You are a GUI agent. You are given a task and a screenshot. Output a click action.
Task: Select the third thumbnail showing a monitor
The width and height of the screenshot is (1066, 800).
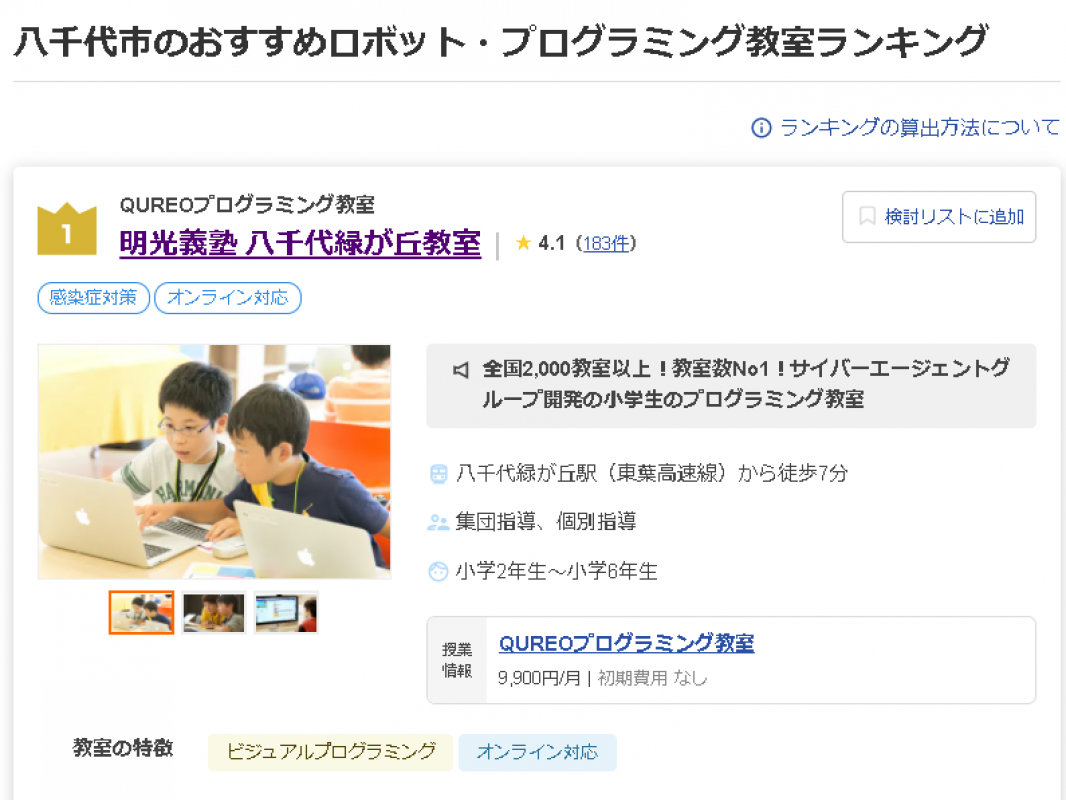[x=286, y=612]
